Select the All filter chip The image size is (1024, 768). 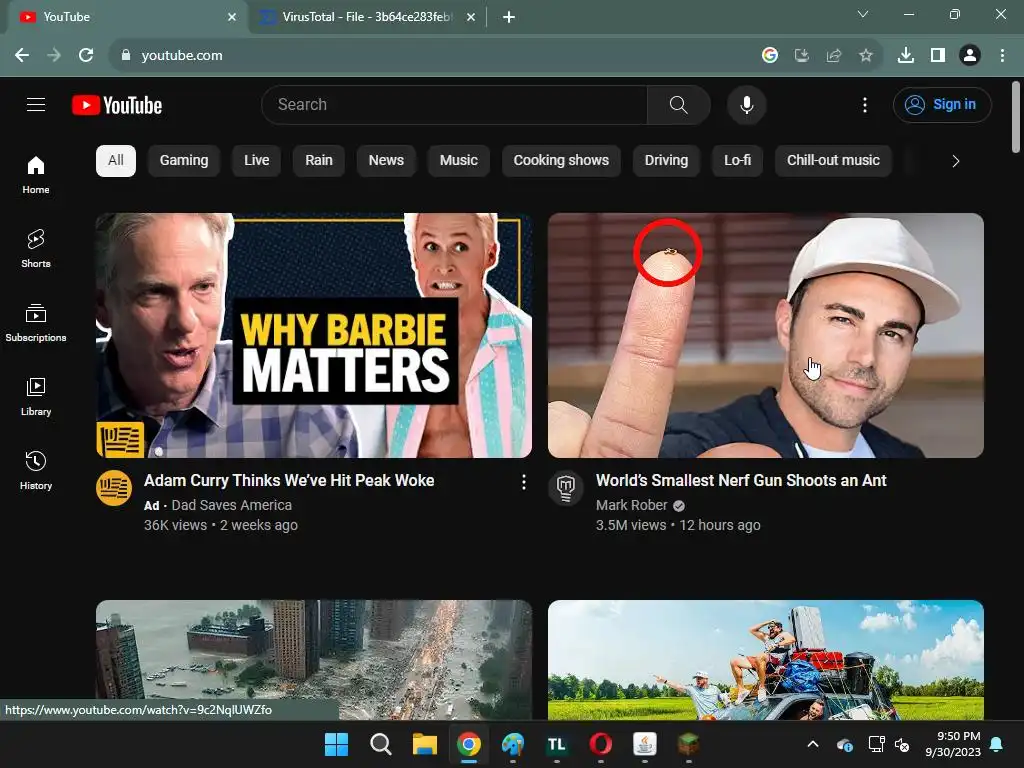tap(116, 161)
